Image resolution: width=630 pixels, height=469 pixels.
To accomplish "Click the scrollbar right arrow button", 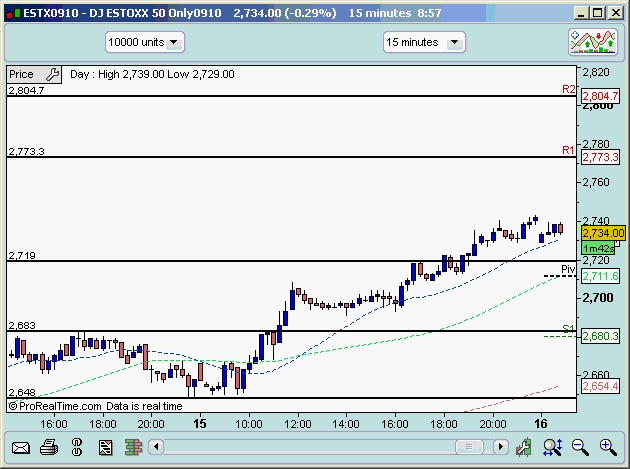I will pos(501,446).
